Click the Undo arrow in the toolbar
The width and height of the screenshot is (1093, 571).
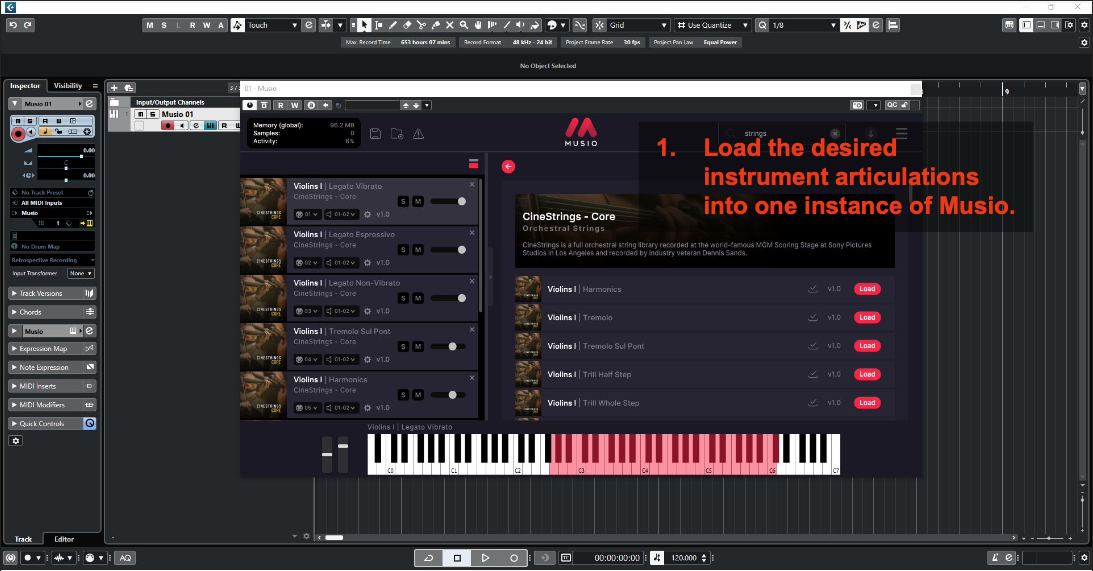pyautogui.click(x=13, y=25)
